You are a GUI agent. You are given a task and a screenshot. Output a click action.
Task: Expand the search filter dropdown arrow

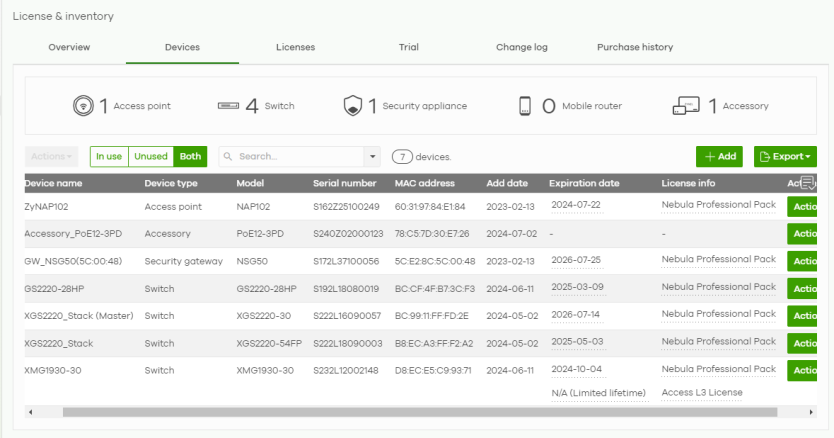click(373, 157)
